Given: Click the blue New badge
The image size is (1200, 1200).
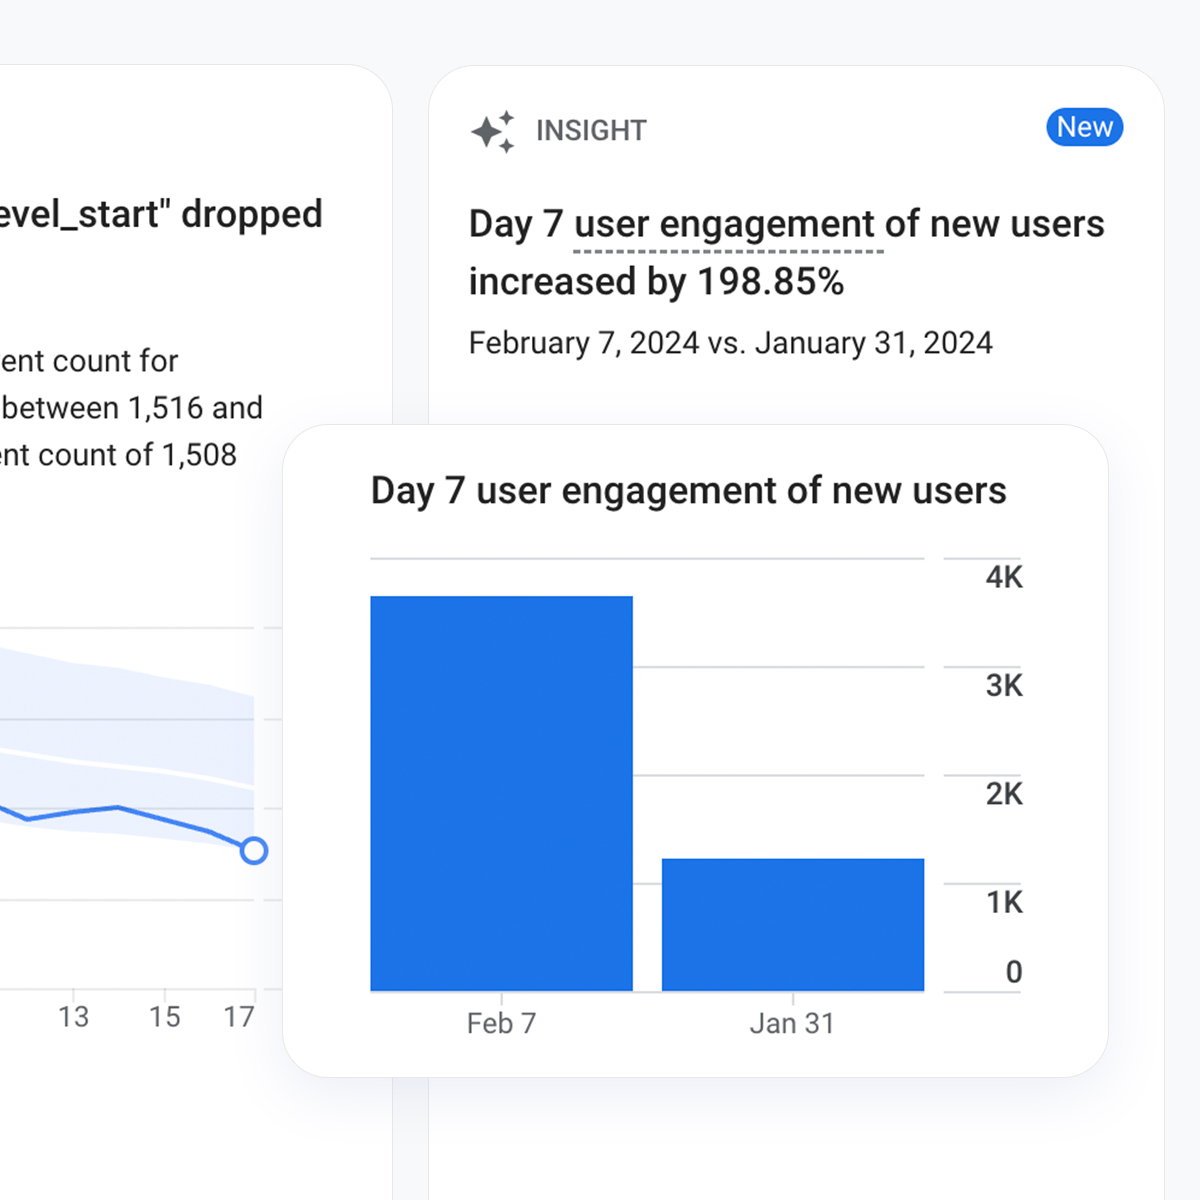Looking at the screenshot, I should coord(1084,128).
